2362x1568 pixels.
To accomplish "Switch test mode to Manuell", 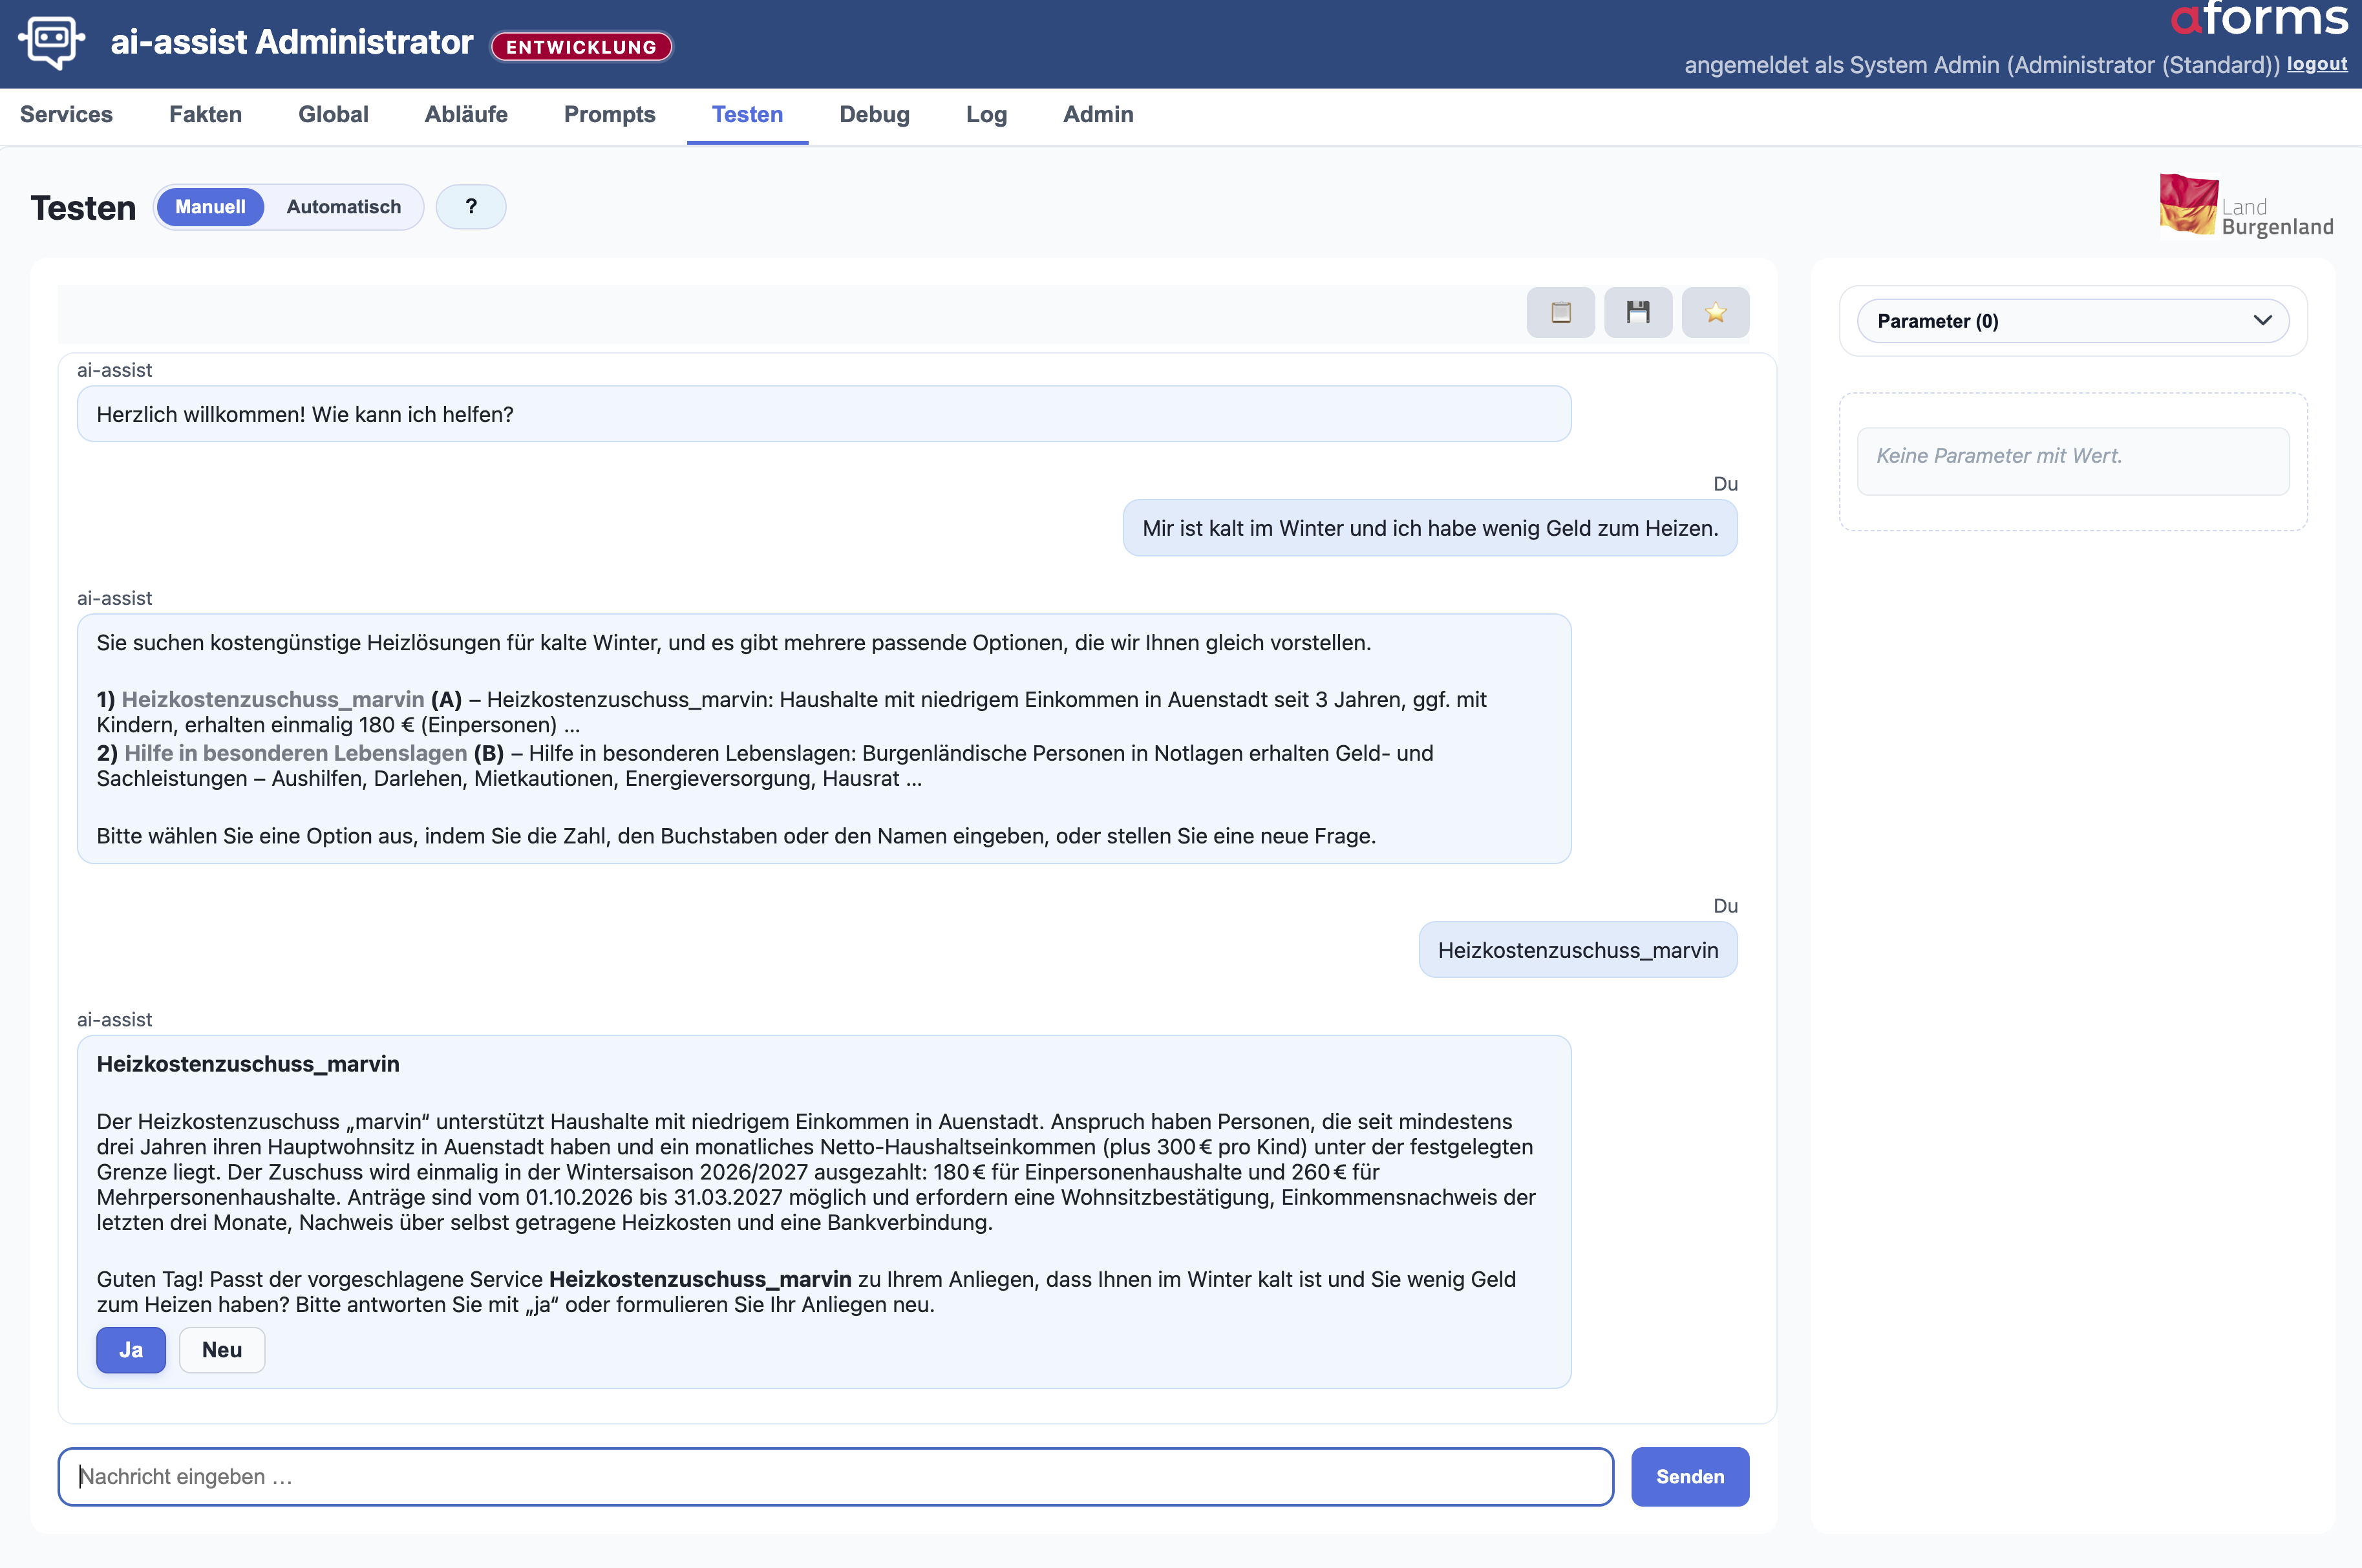I will pos(210,207).
